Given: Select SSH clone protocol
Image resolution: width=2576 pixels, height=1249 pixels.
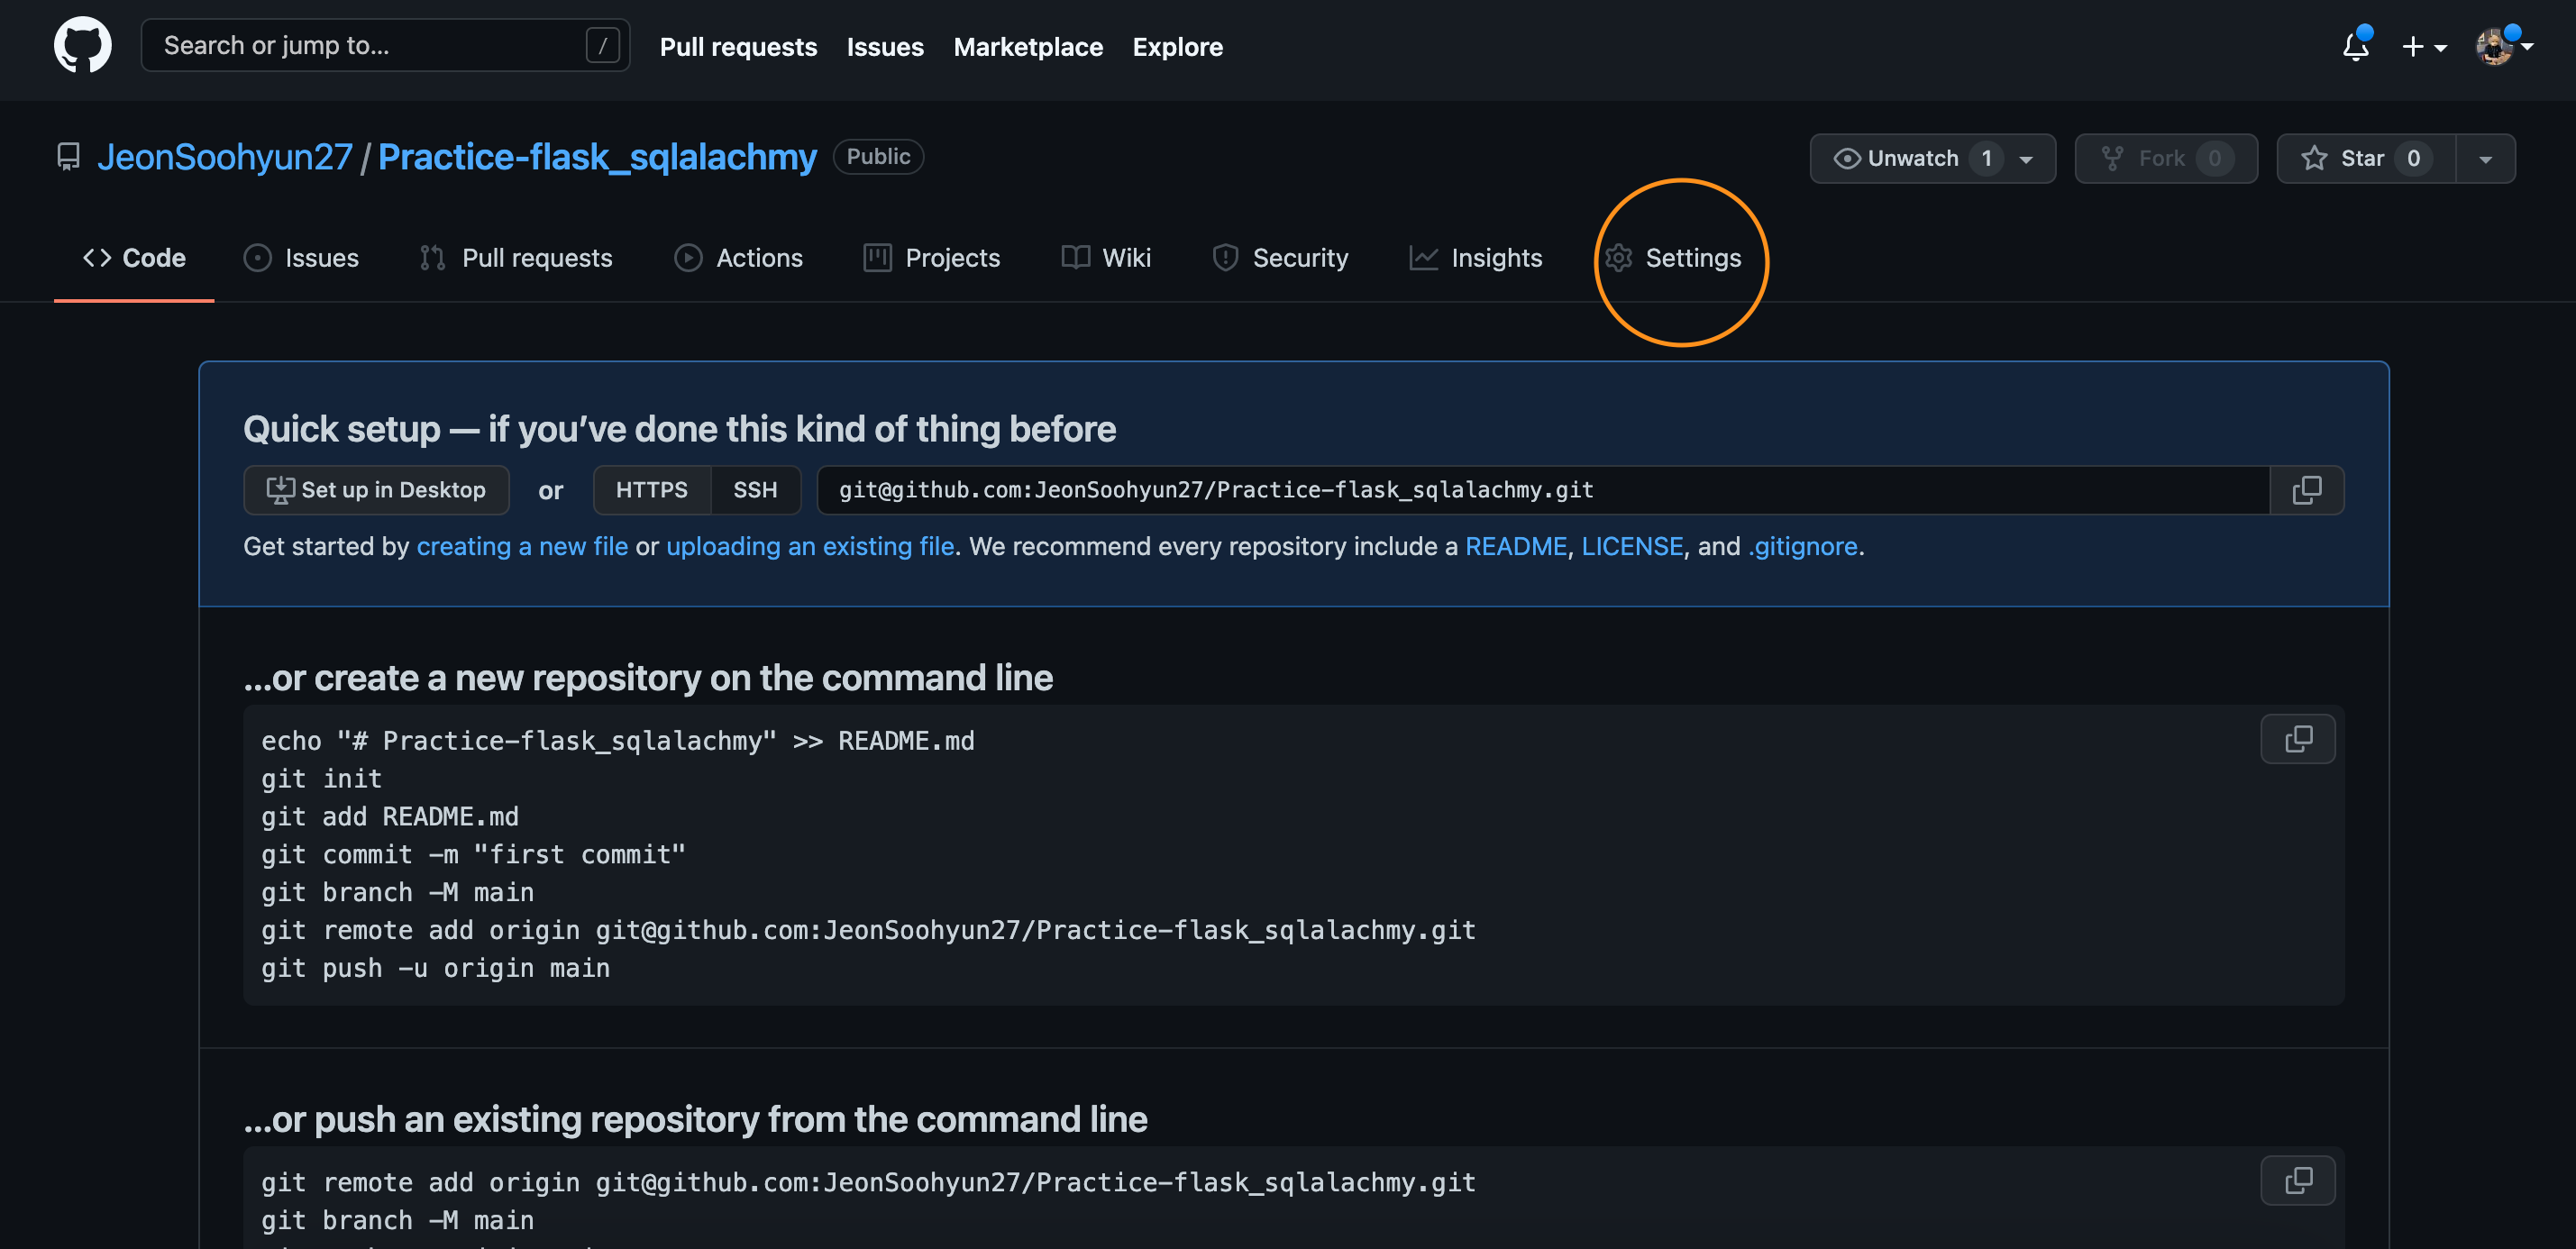Looking at the screenshot, I should point(755,490).
